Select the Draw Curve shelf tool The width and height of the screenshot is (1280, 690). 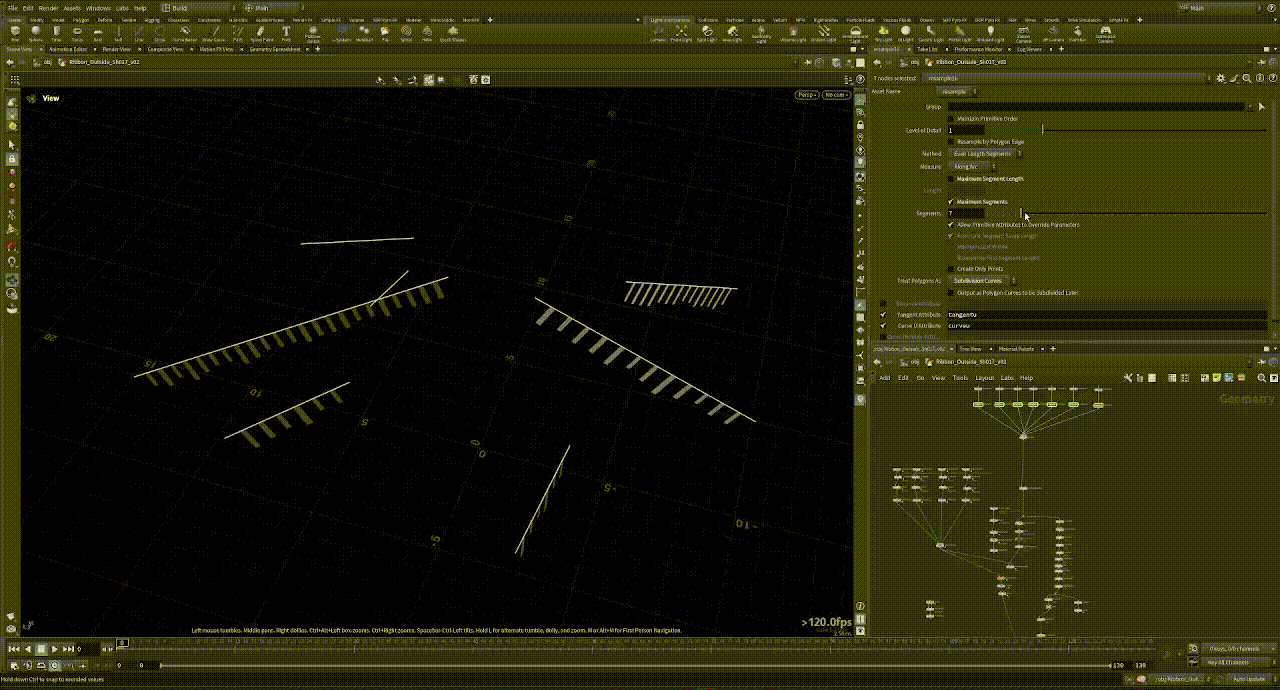(x=214, y=33)
